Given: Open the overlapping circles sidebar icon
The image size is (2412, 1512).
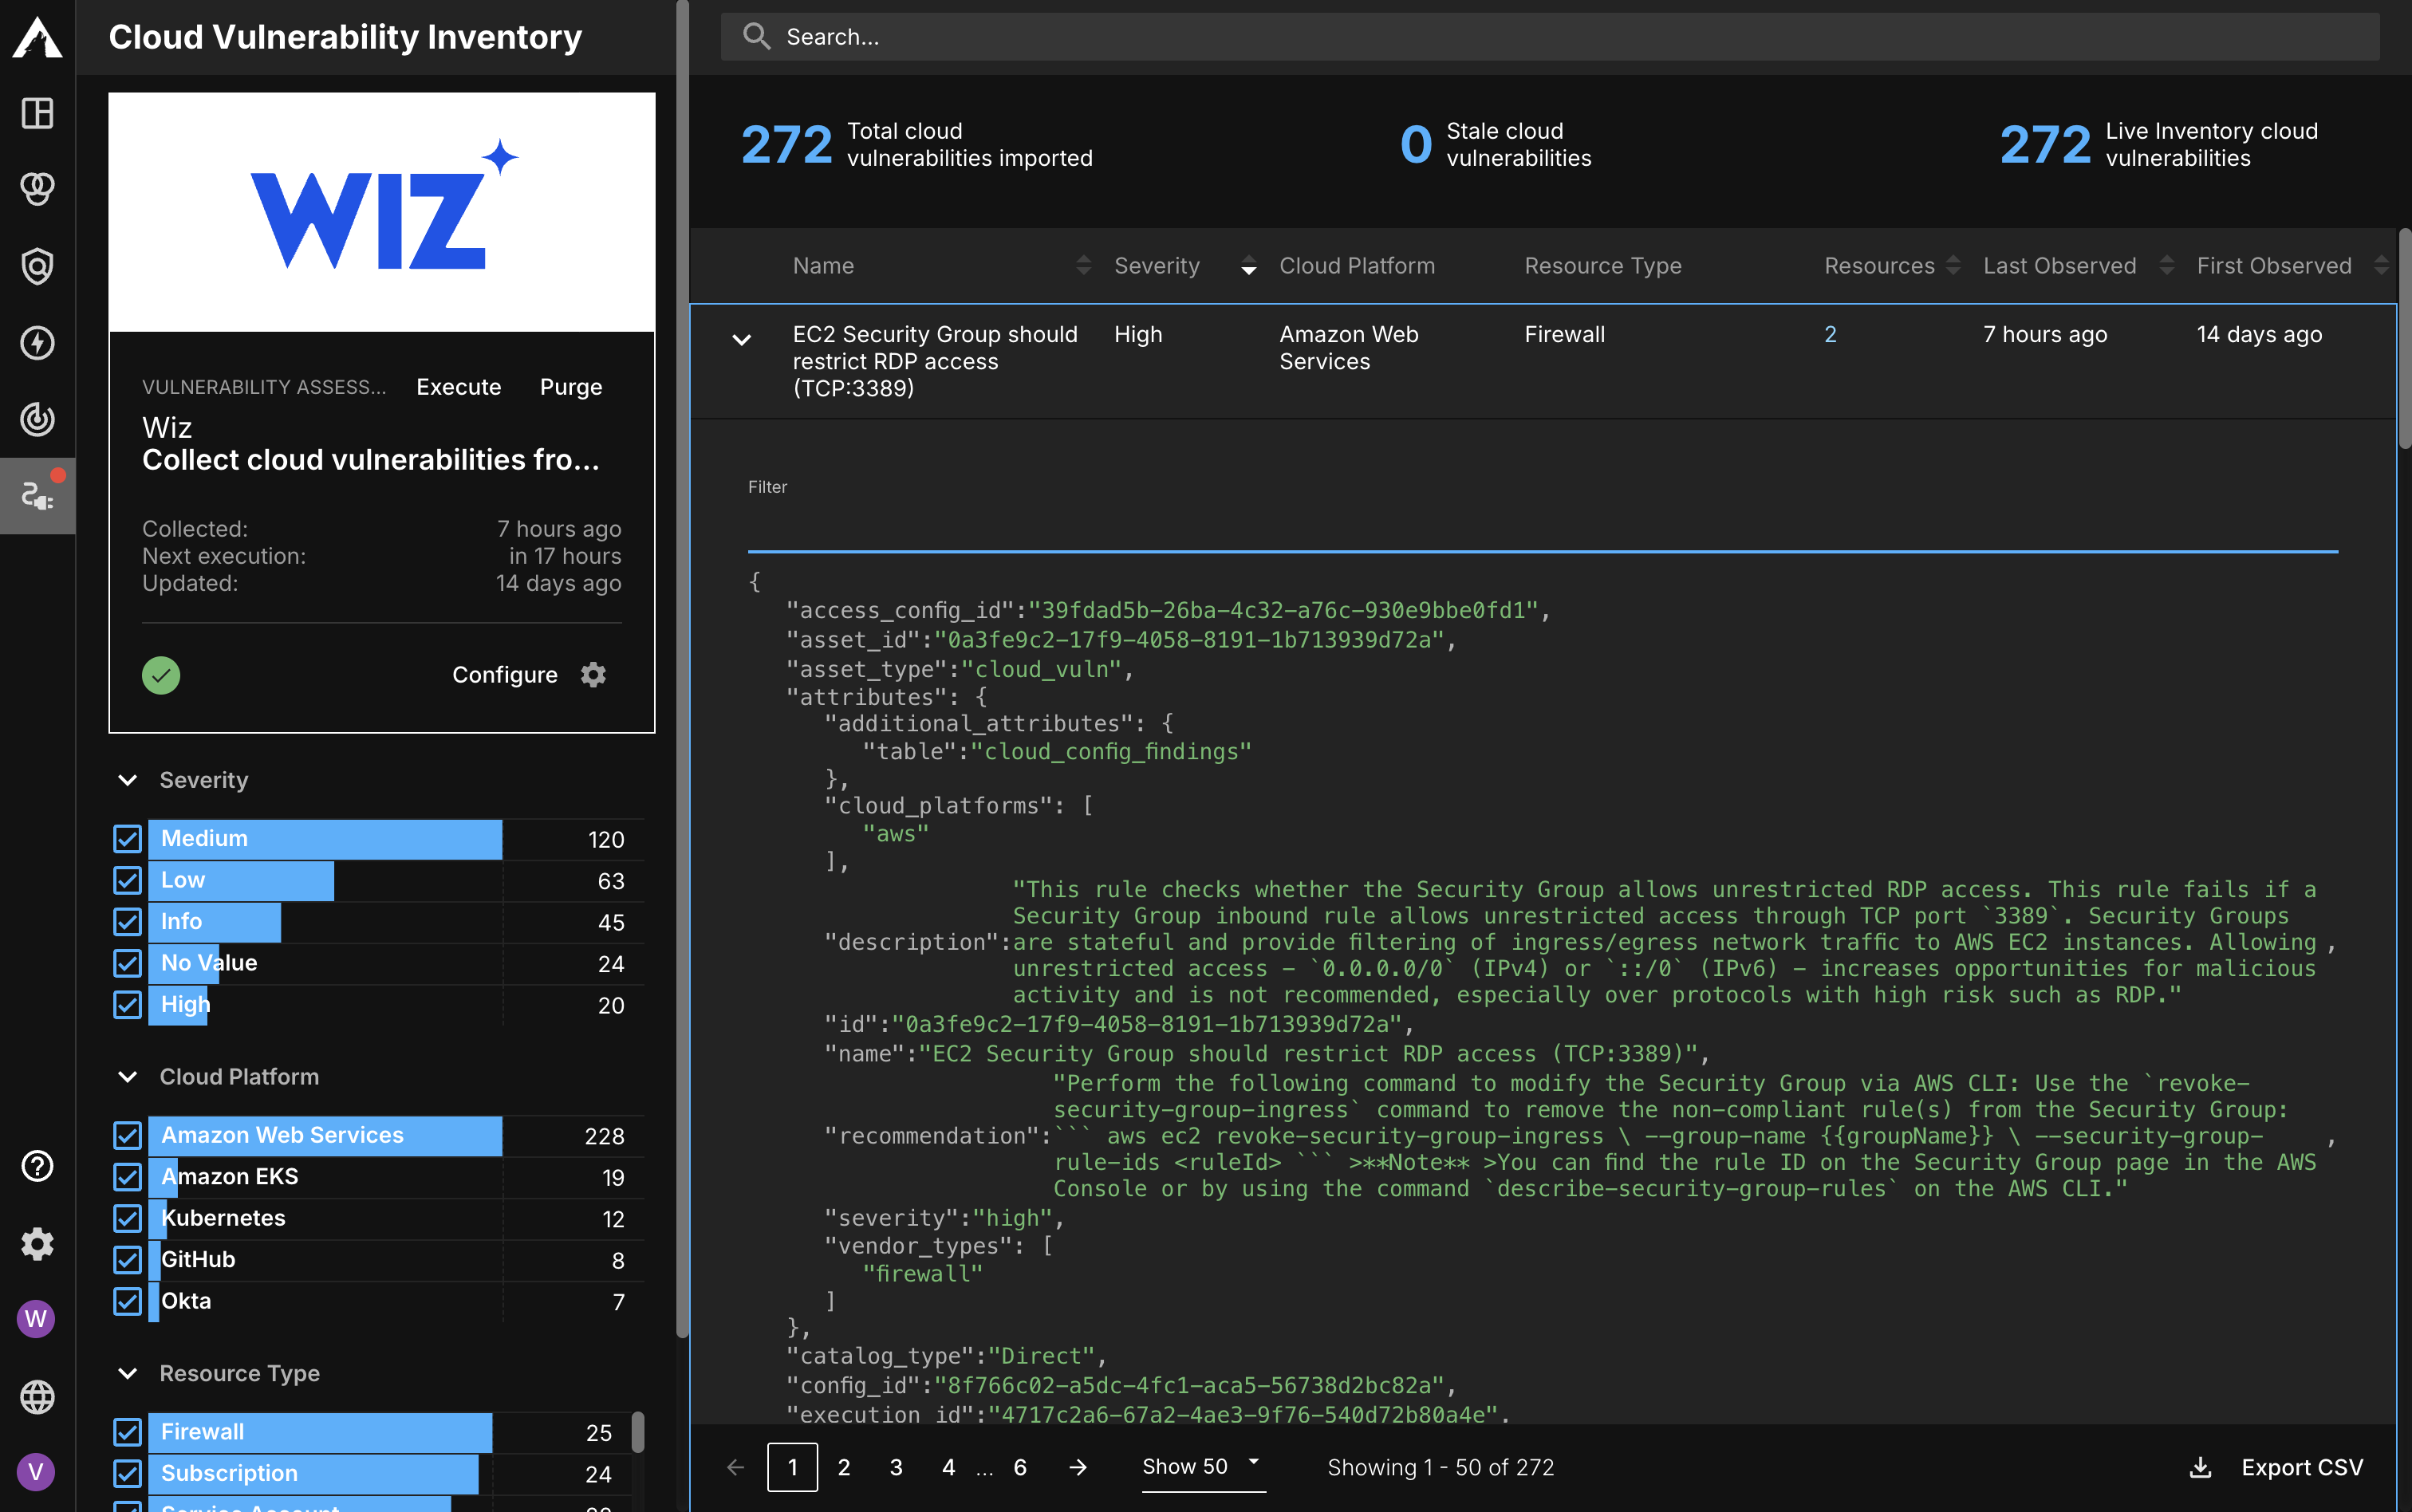Looking at the screenshot, I should pos(37,189).
